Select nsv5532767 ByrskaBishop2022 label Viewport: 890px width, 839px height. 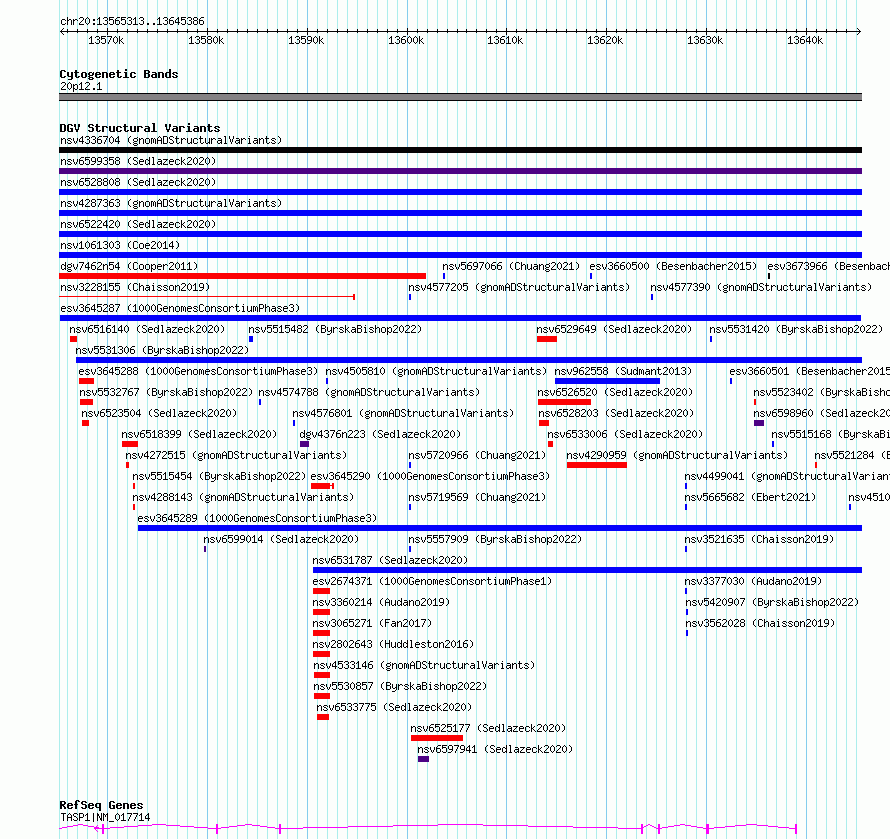pos(166,392)
